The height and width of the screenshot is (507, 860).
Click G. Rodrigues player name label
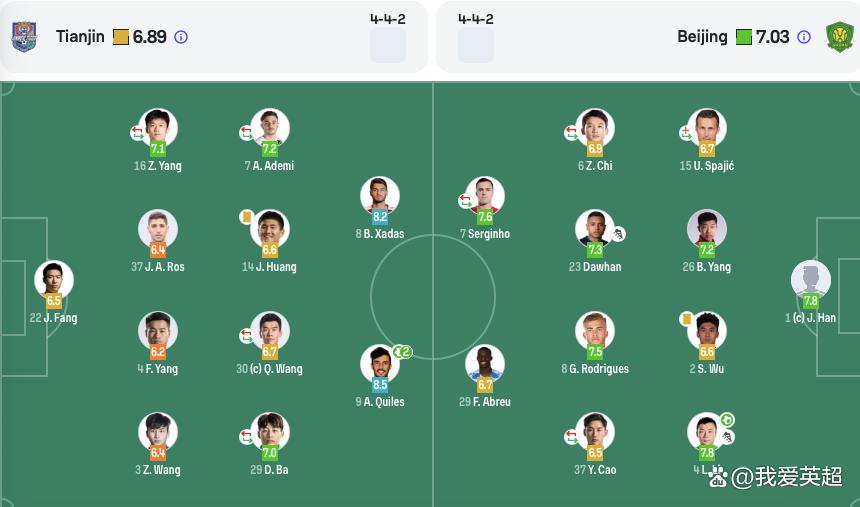pyautogui.click(x=595, y=369)
